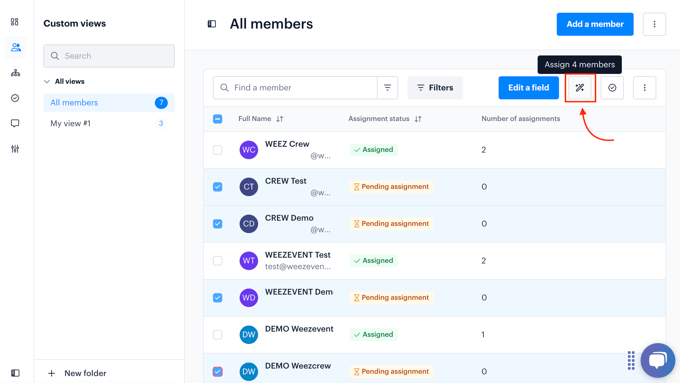Click the All members page title

271,24
